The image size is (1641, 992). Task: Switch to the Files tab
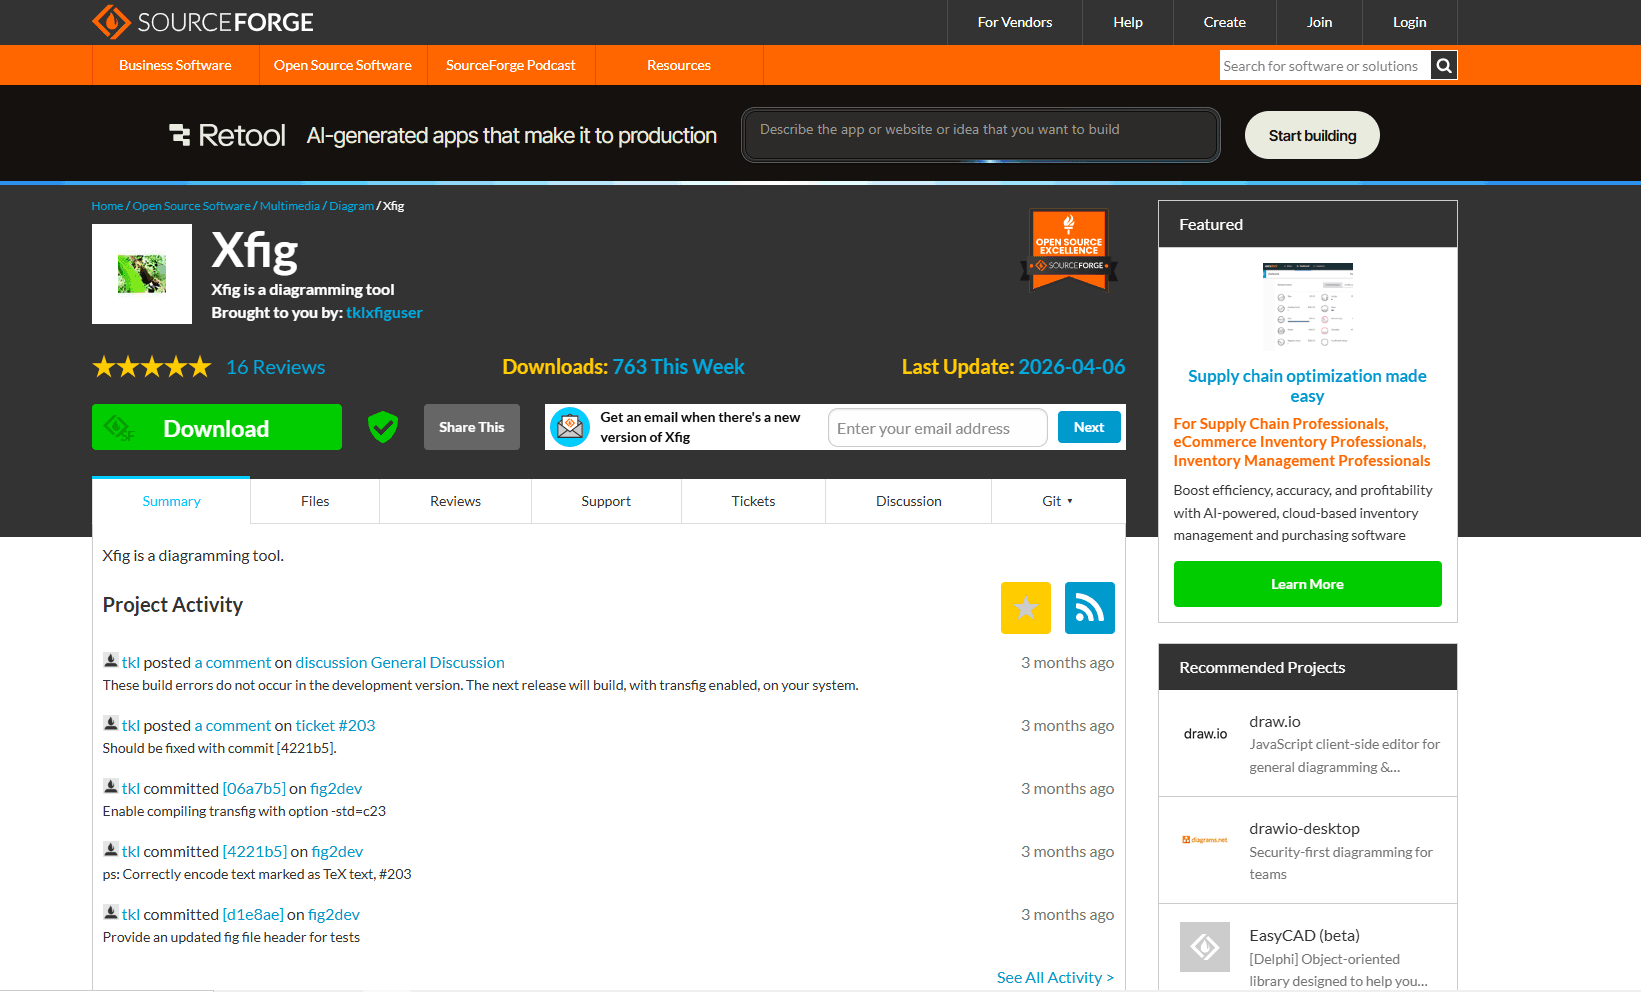(315, 501)
